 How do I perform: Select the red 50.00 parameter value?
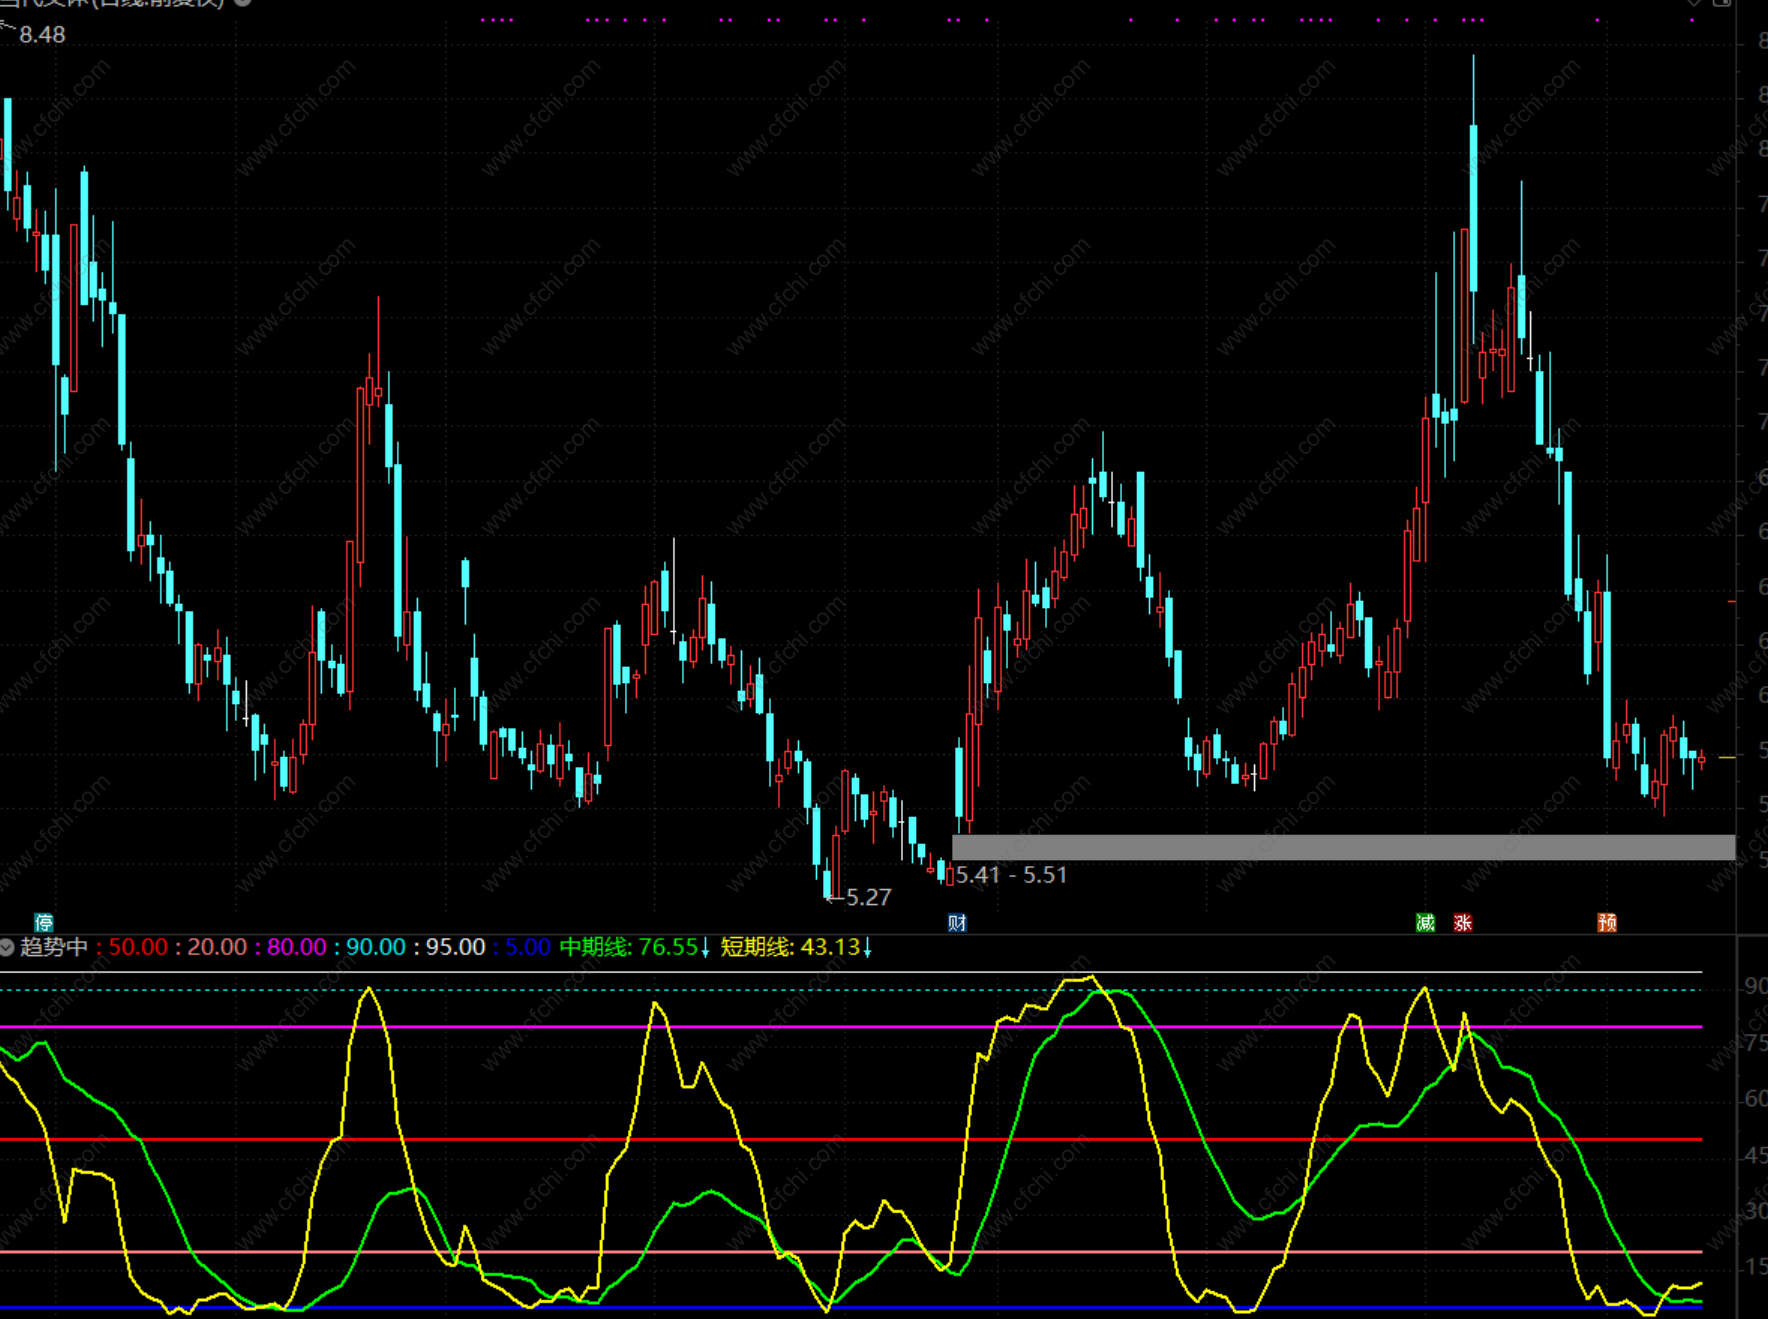[x=138, y=947]
